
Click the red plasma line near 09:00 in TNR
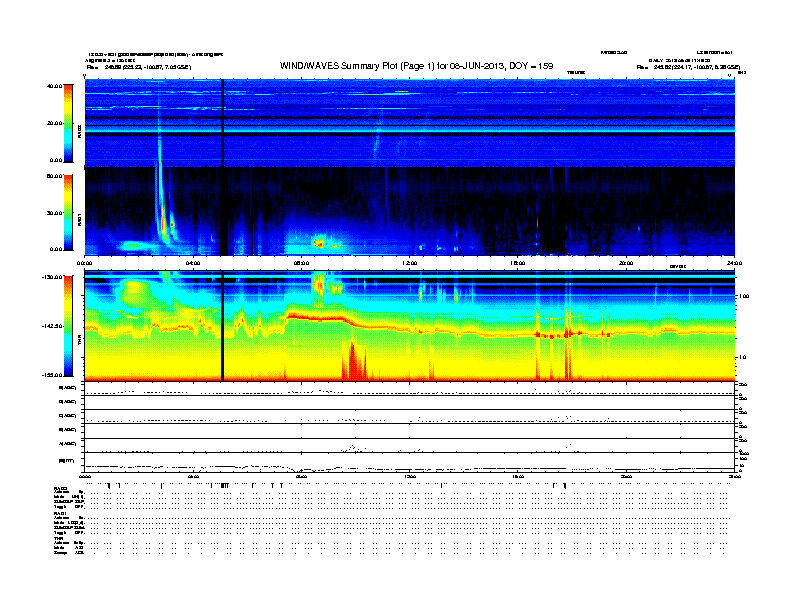[x=318, y=318]
